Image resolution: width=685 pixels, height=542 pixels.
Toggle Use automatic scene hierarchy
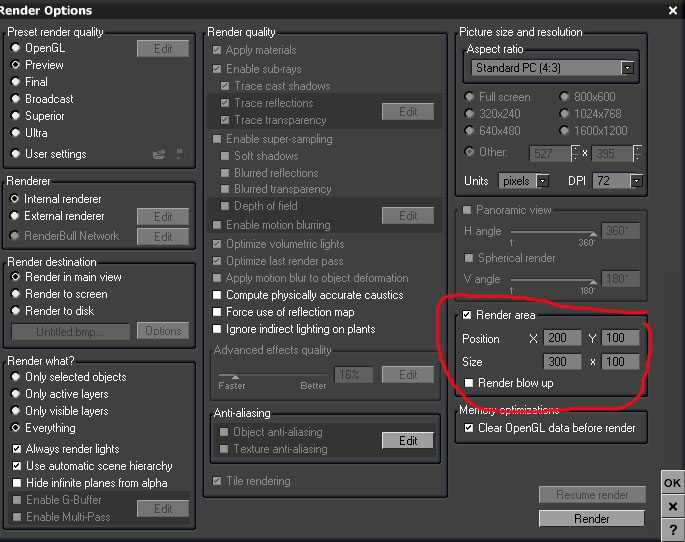[17, 466]
